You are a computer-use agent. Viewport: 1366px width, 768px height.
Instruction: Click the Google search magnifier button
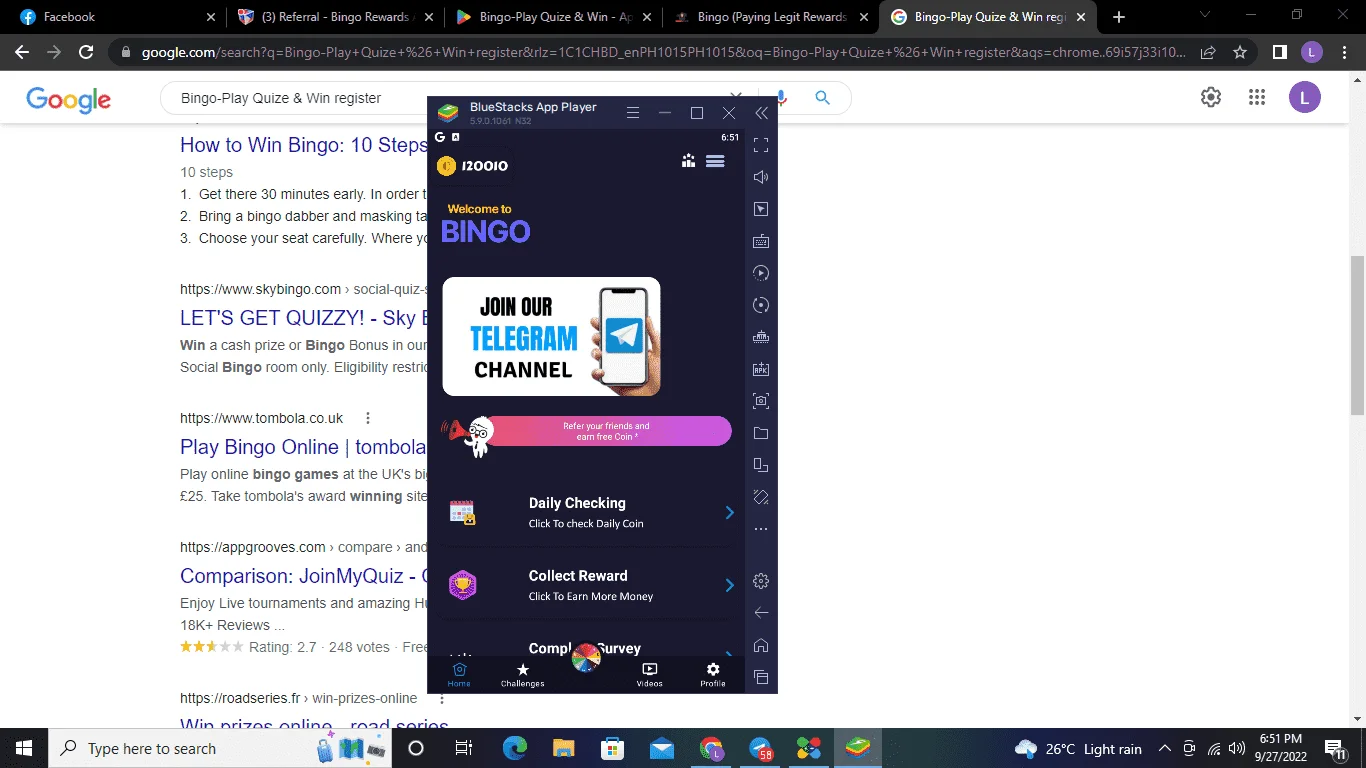point(822,98)
